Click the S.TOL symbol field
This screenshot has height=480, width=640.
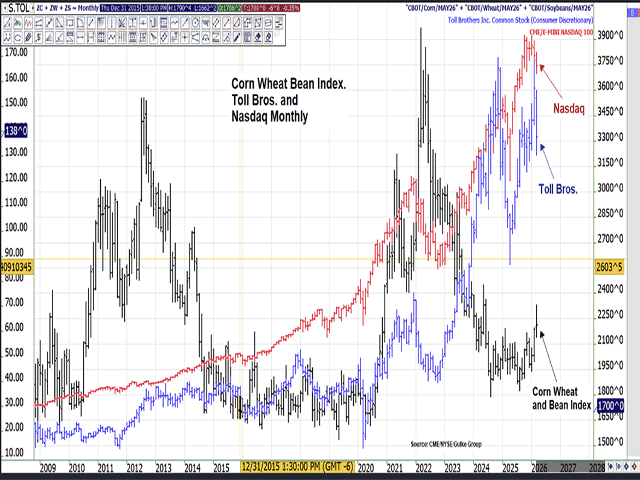coord(18,8)
